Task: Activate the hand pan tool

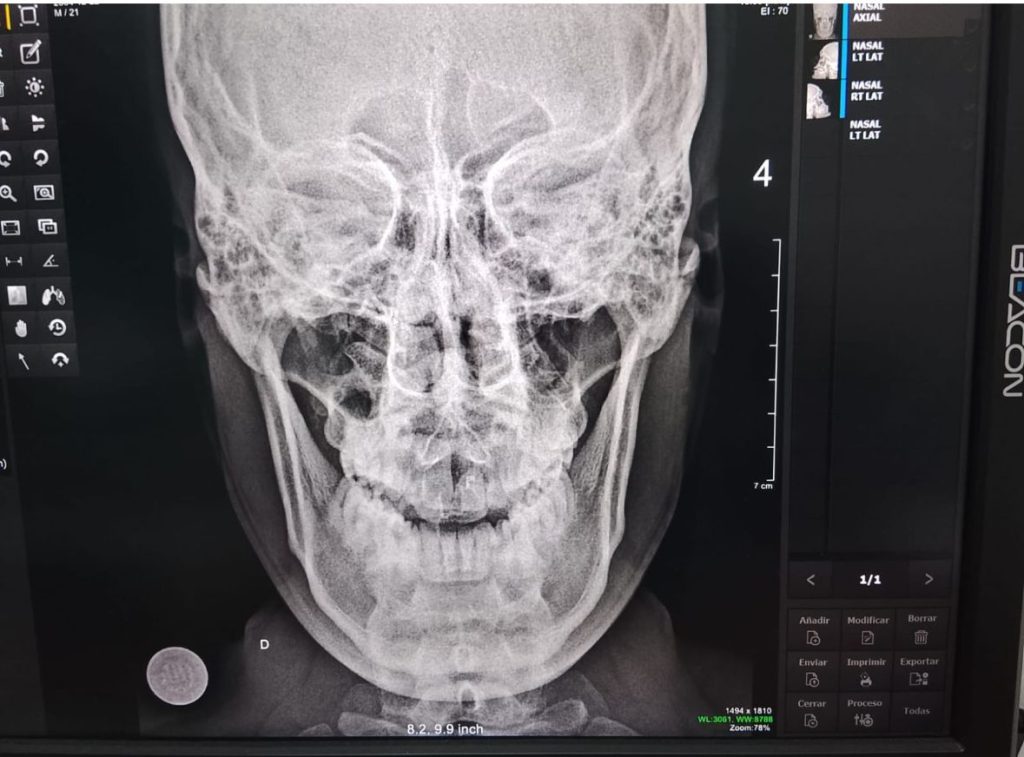Action: pos(20,328)
